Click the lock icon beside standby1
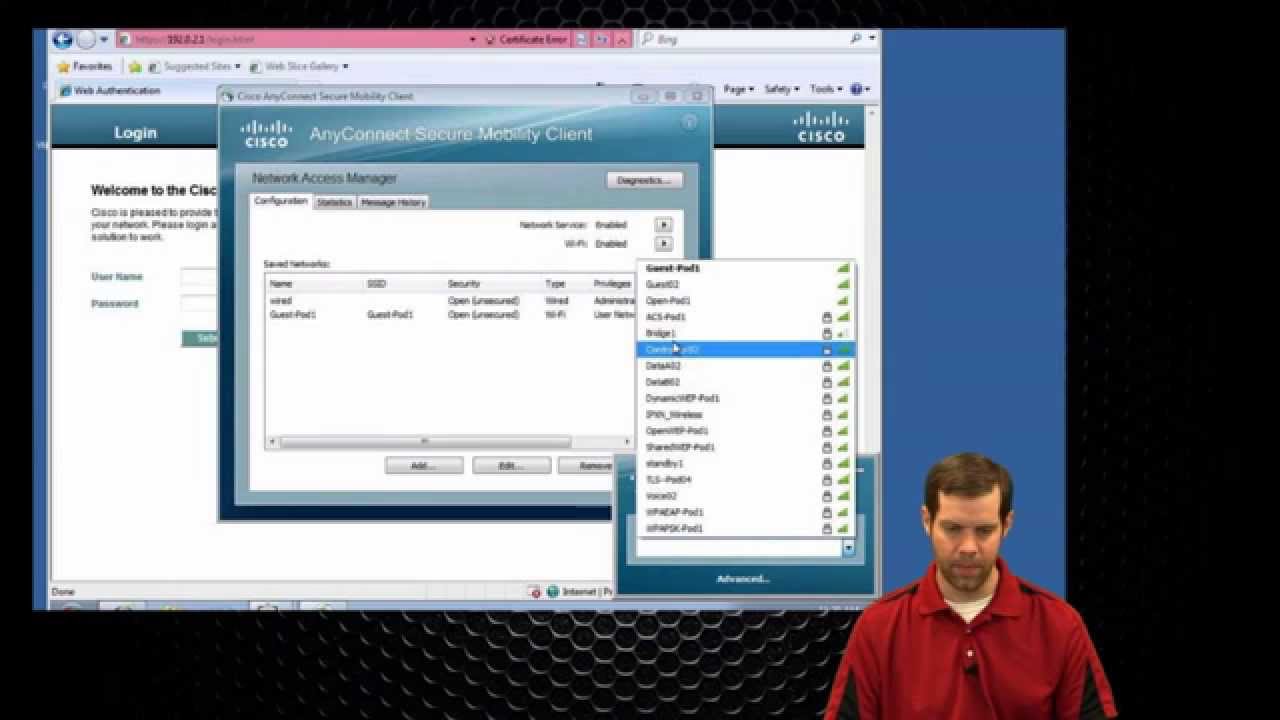This screenshot has width=1280, height=720. [827, 463]
